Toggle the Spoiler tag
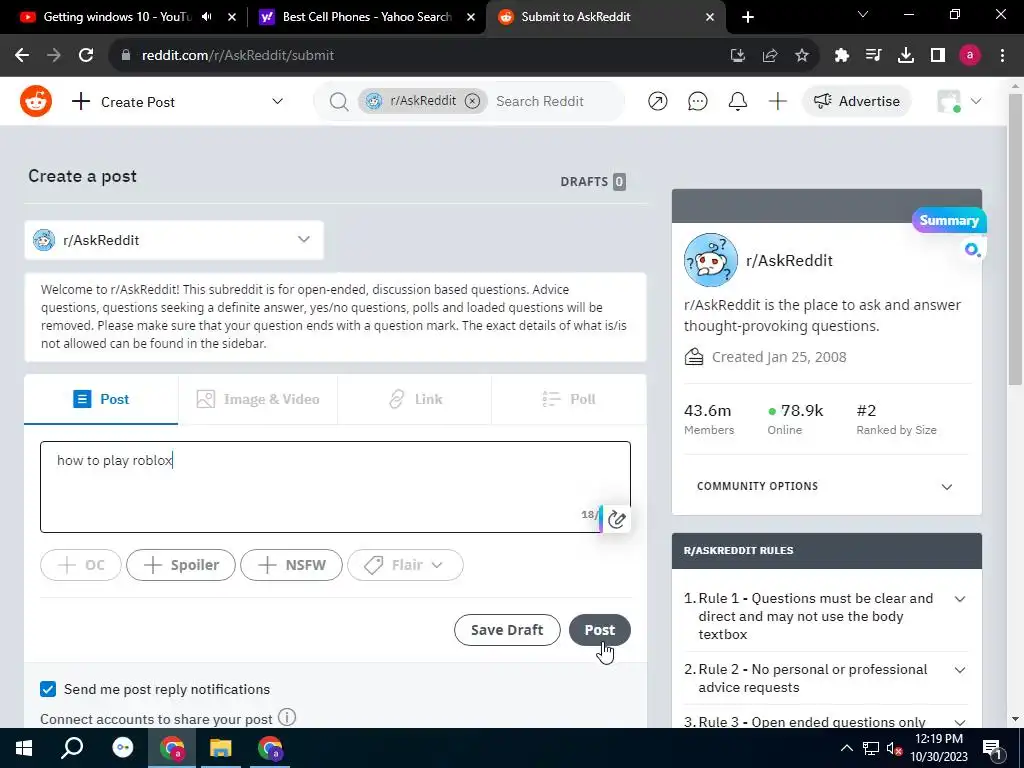 181,565
